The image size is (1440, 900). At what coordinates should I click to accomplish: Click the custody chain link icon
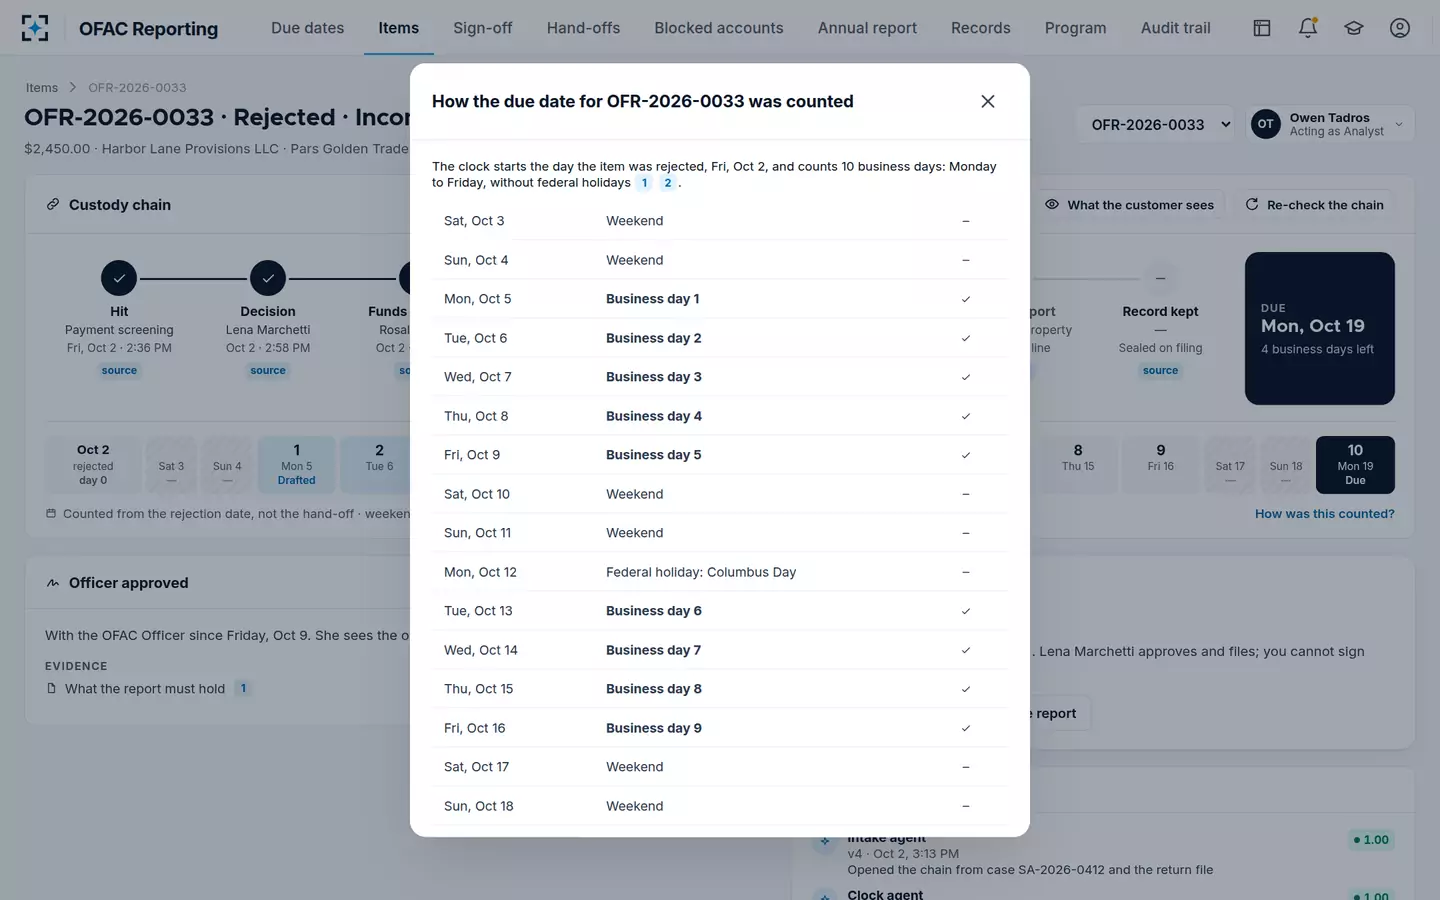point(53,205)
